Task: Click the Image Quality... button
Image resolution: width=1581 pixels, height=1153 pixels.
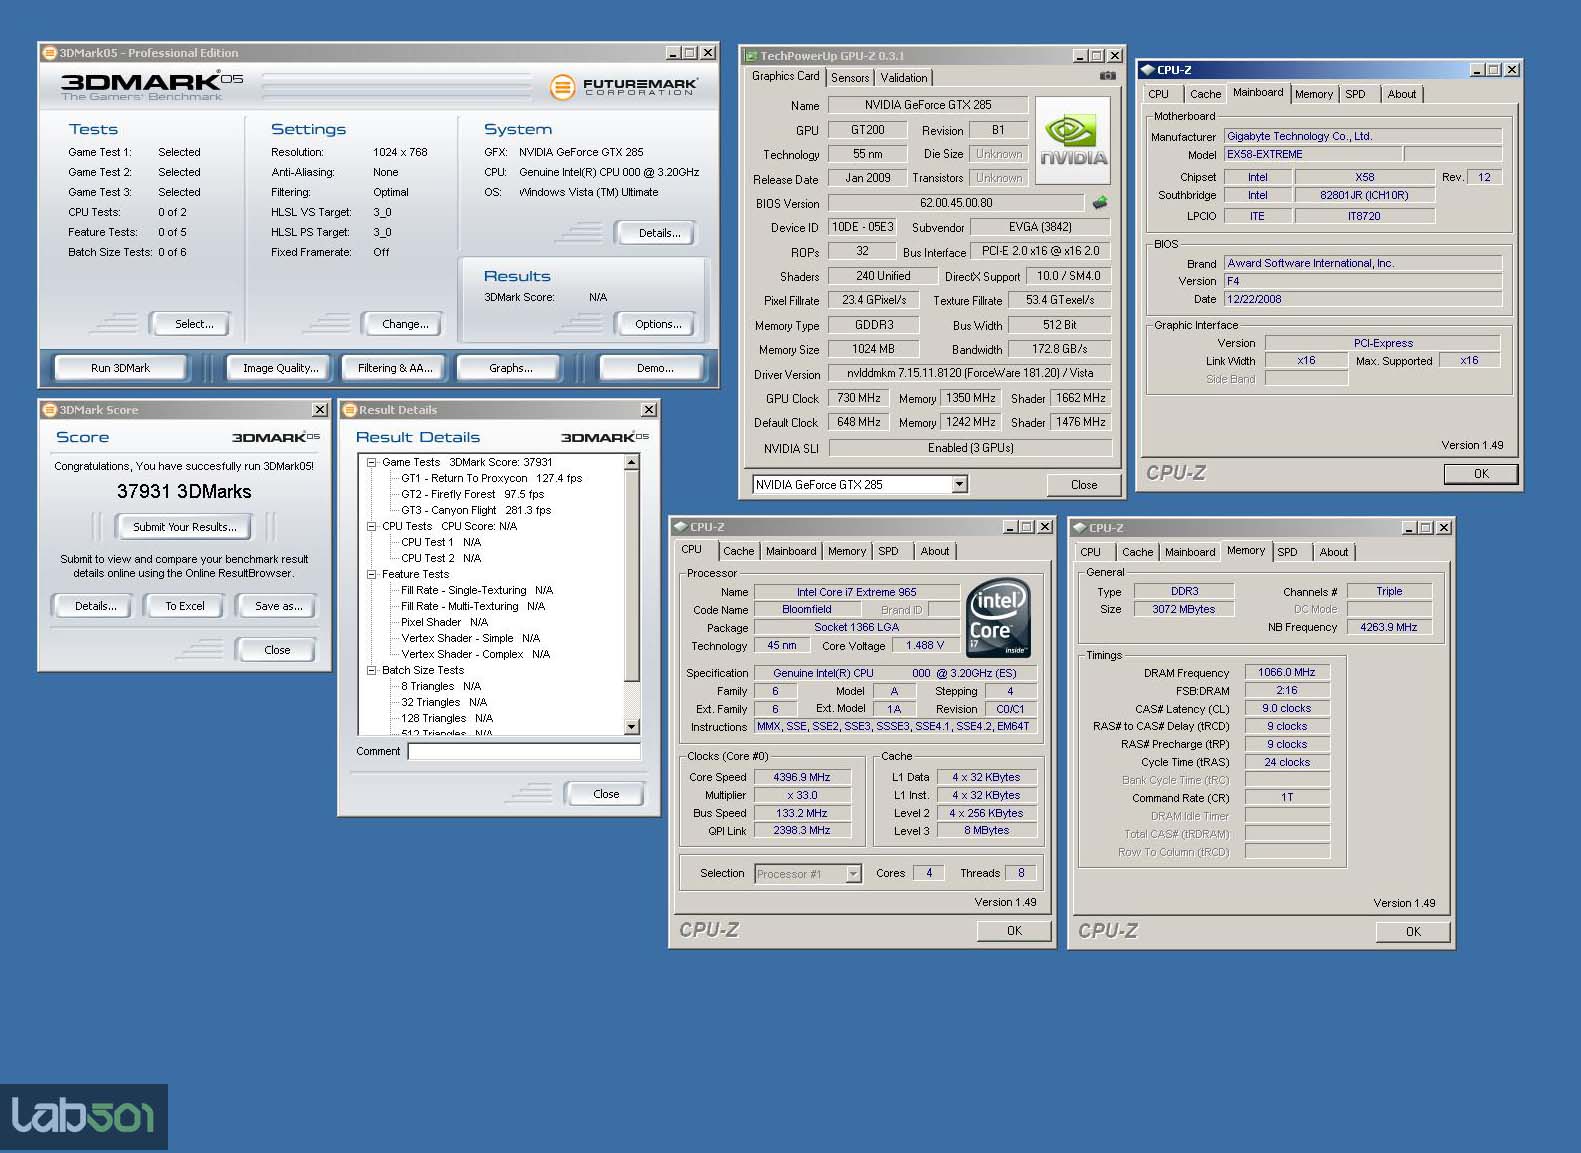Action: point(281,368)
